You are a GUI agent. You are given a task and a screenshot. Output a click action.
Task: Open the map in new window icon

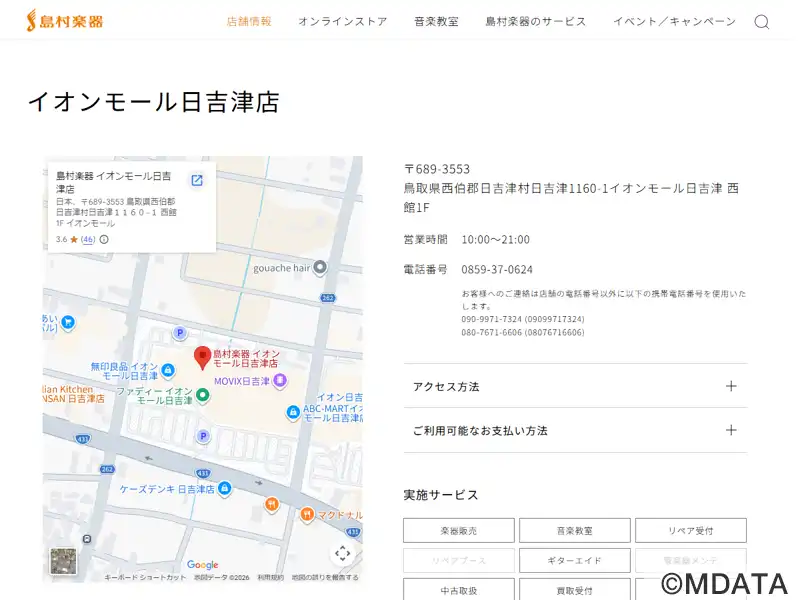(197, 180)
